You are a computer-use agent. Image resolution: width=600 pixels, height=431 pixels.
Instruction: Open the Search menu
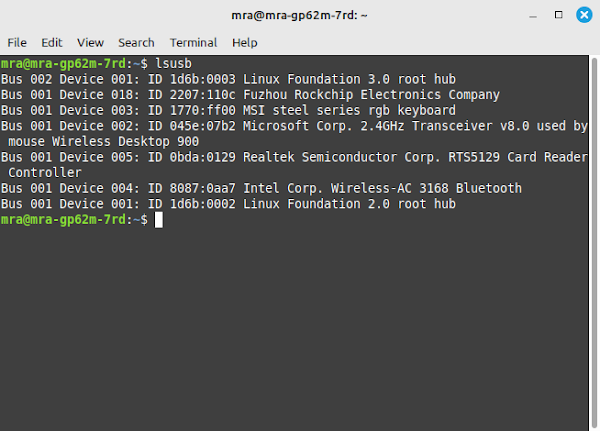click(136, 42)
